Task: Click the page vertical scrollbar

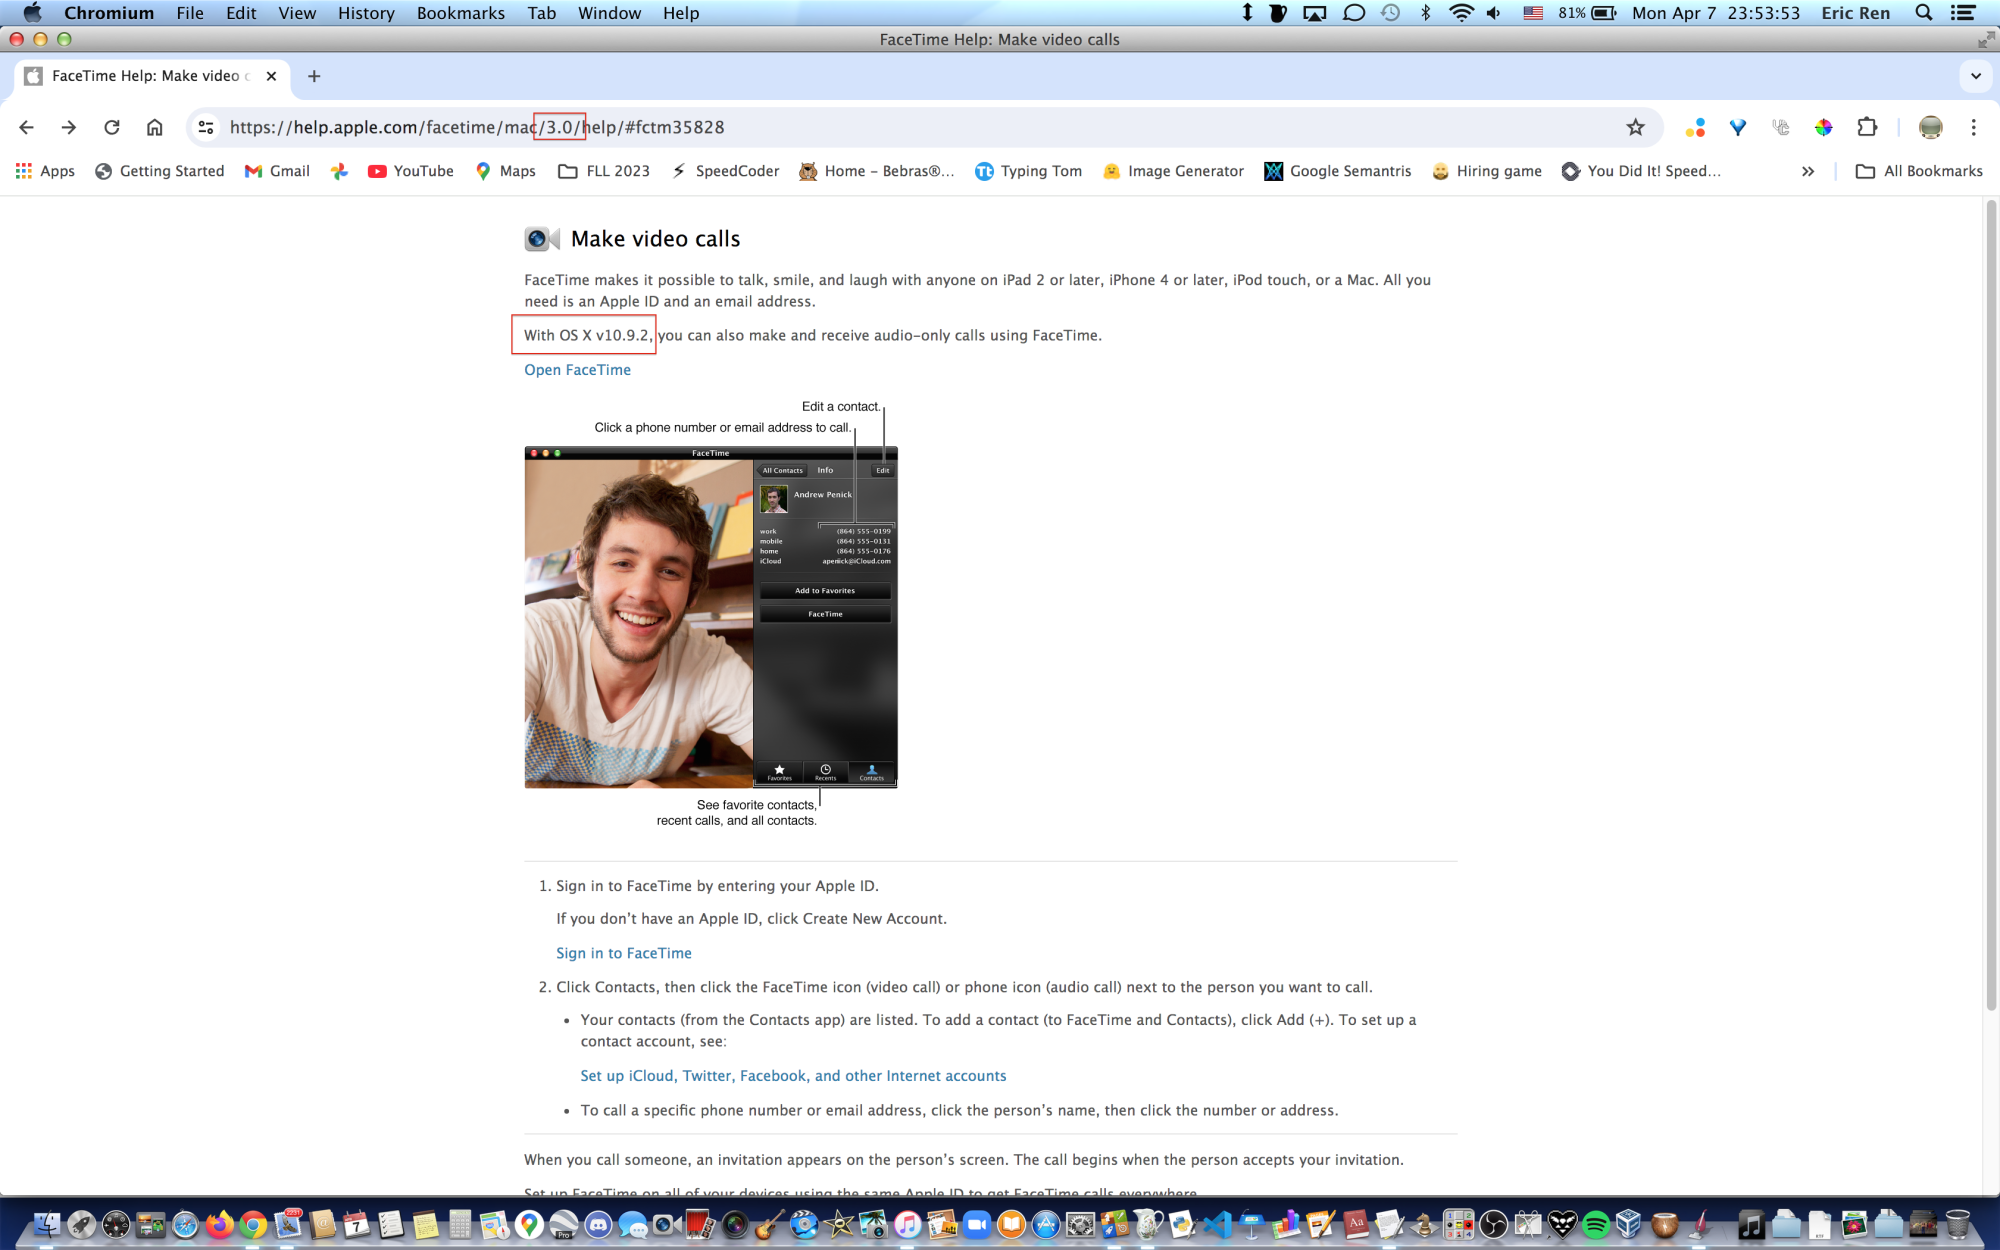Action: (1990, 600)
